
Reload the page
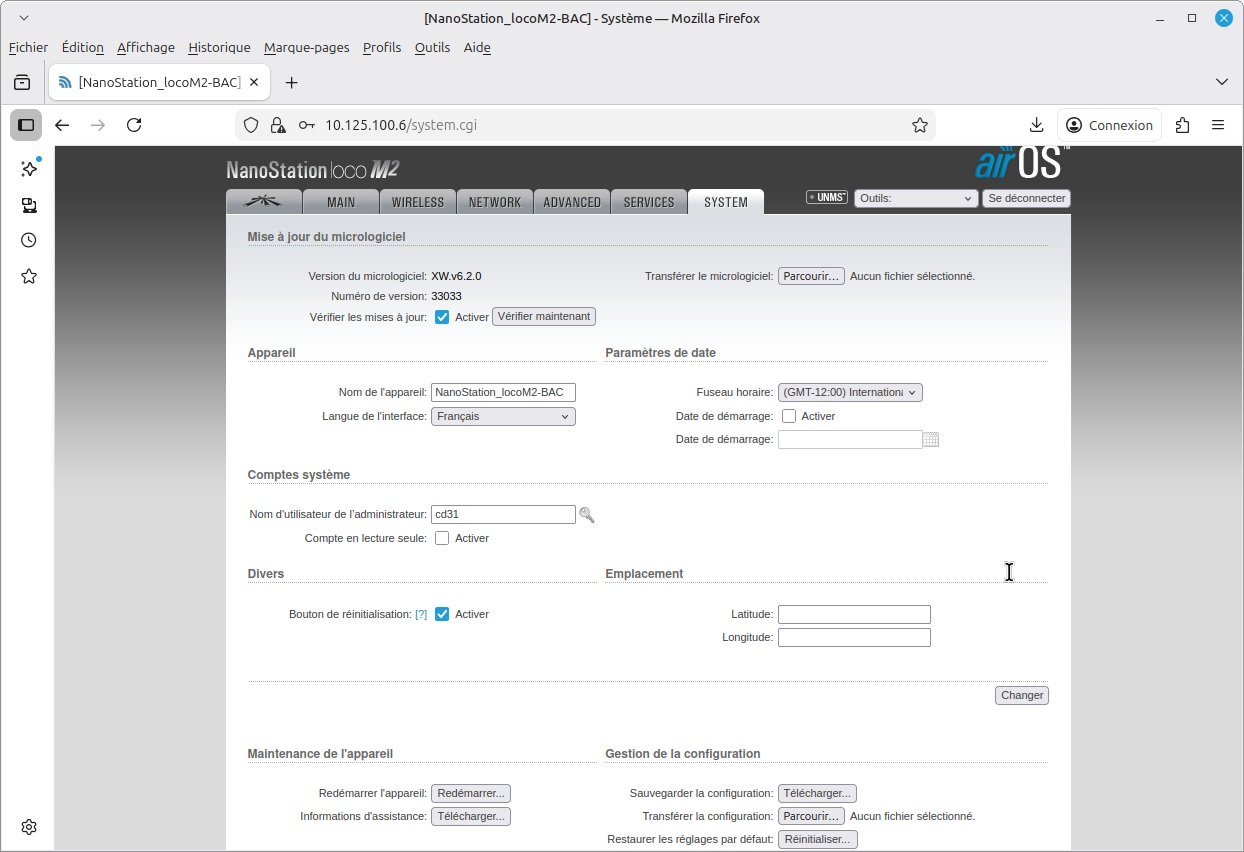(x=134, y=125)
